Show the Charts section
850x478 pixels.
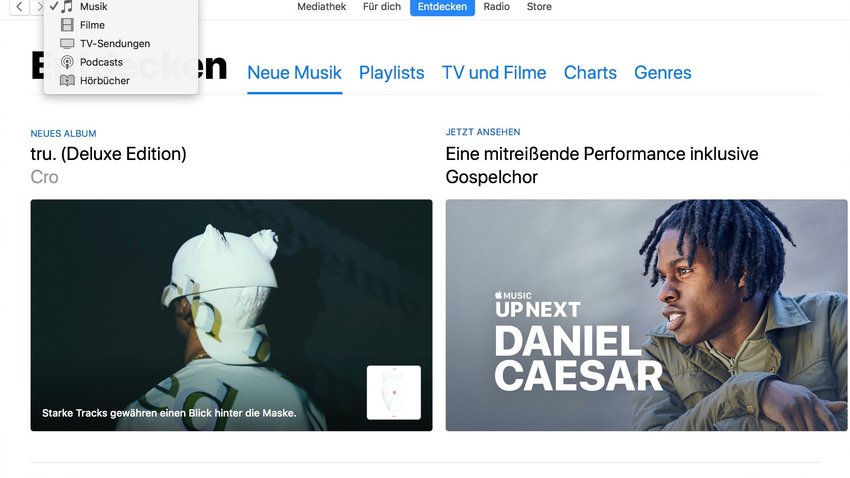(x=590, y=73)
